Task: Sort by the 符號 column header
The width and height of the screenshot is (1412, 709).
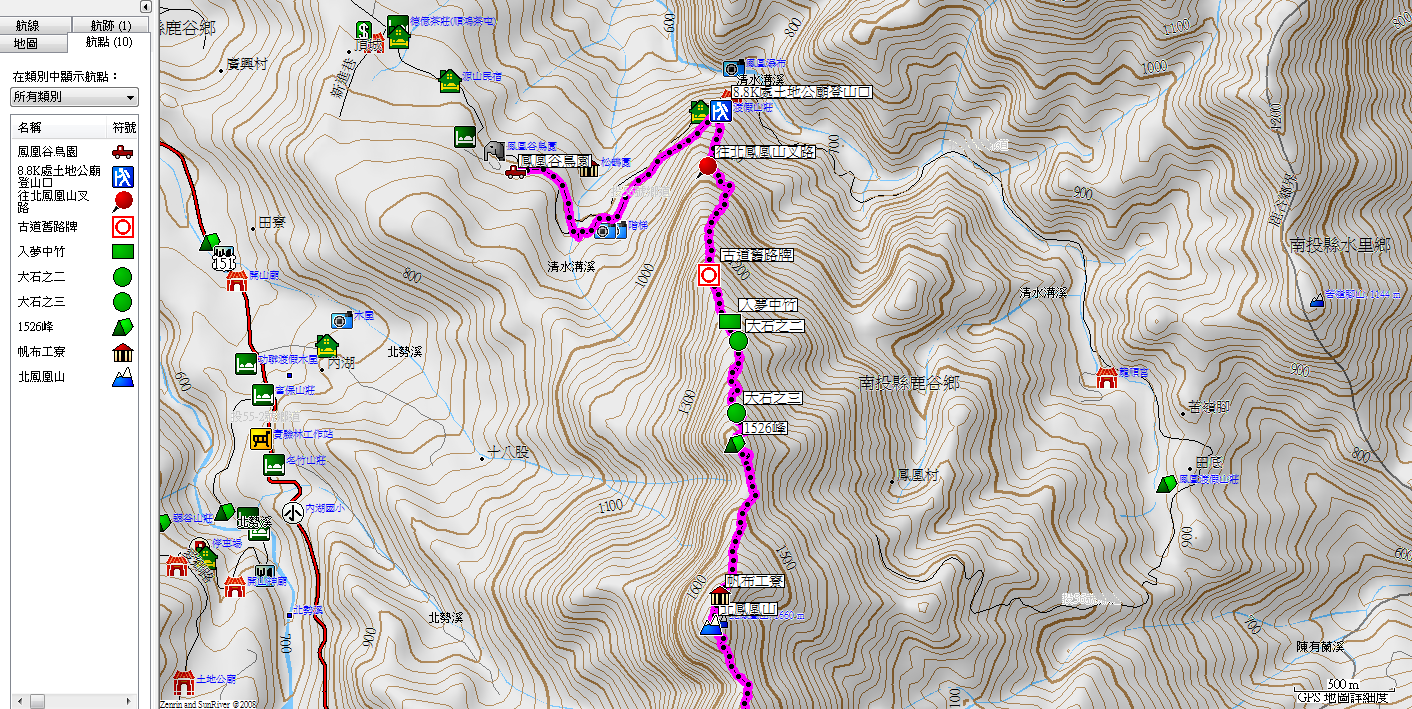Action: coord(124,128)
